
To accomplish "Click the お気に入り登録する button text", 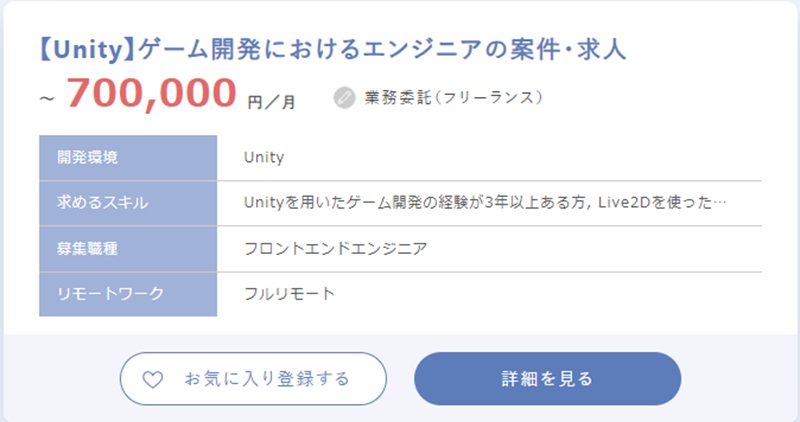I will (267, 379).
